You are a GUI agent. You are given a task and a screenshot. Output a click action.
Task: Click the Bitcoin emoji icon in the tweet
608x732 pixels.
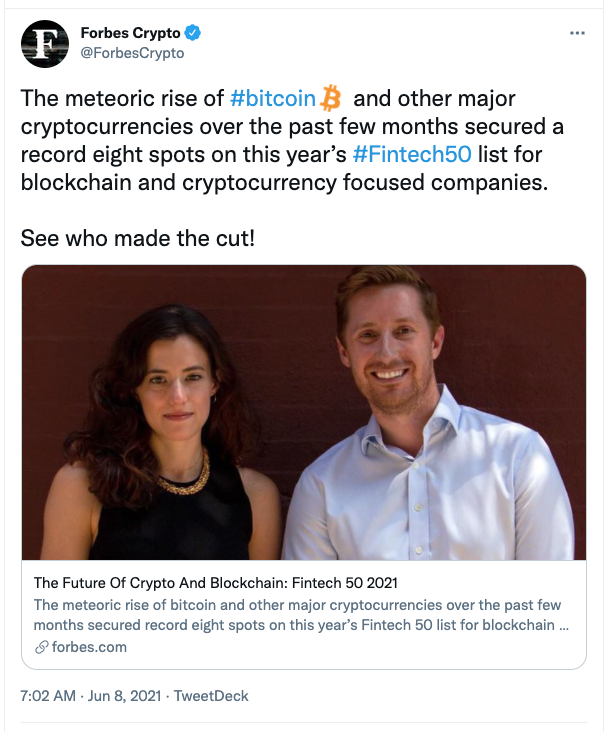[331, 99]
